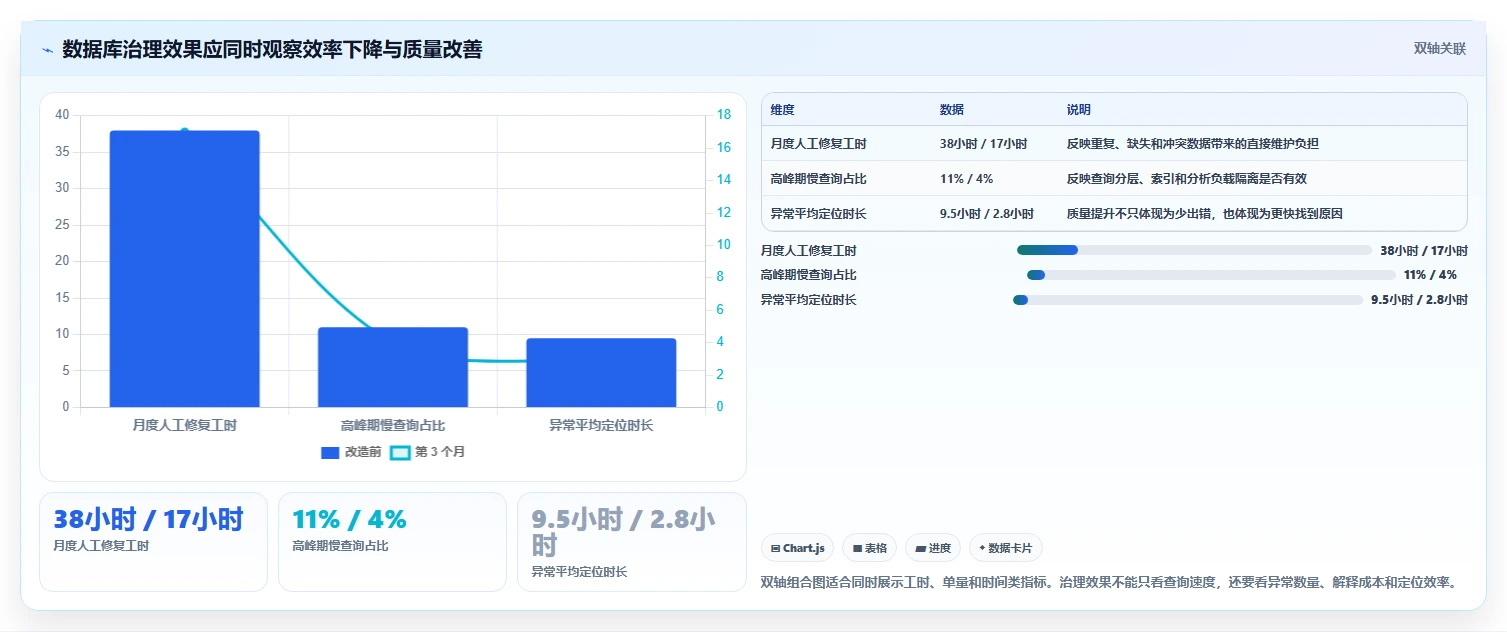Click the 月度人工修复工时 x-axis label
The width and height of the screenshot is (1507, 632).
185,425
